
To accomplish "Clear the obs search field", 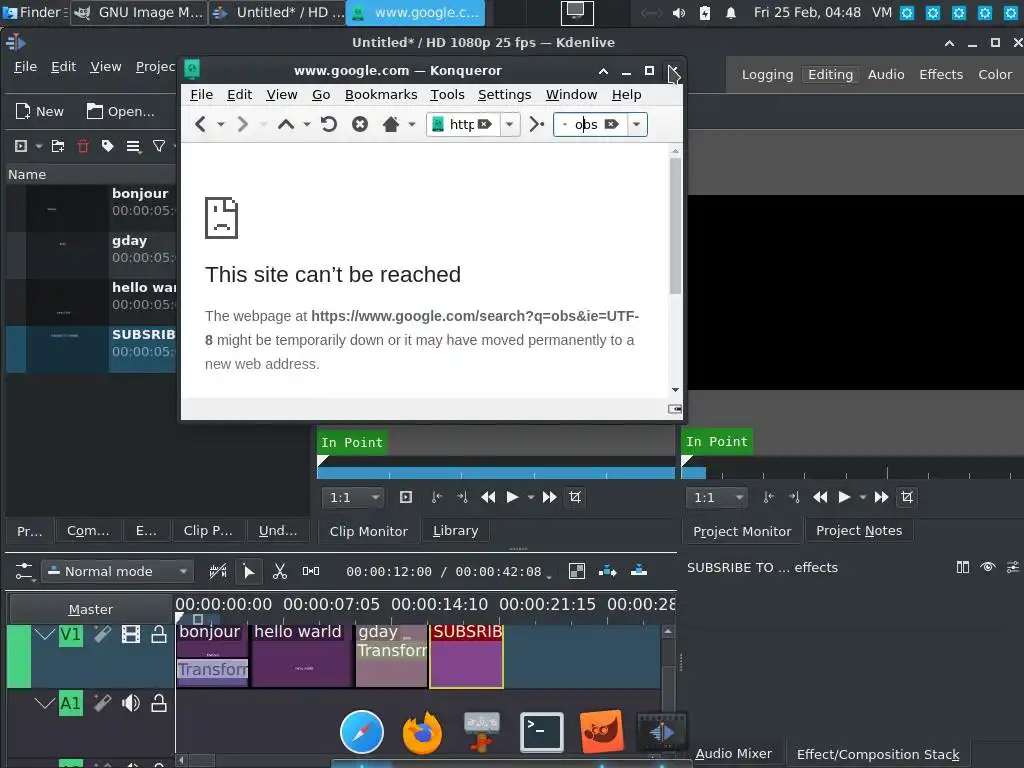I will pos(611,124).
